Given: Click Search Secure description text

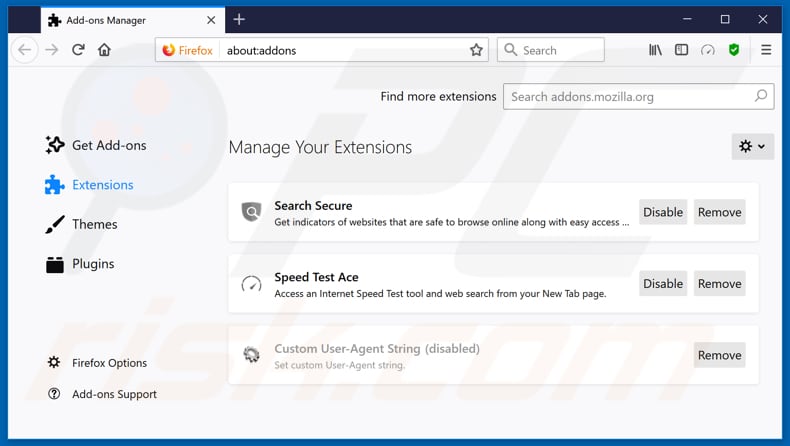Looking at the screenshot, I should pyautogui.click(x=451, y=222).
